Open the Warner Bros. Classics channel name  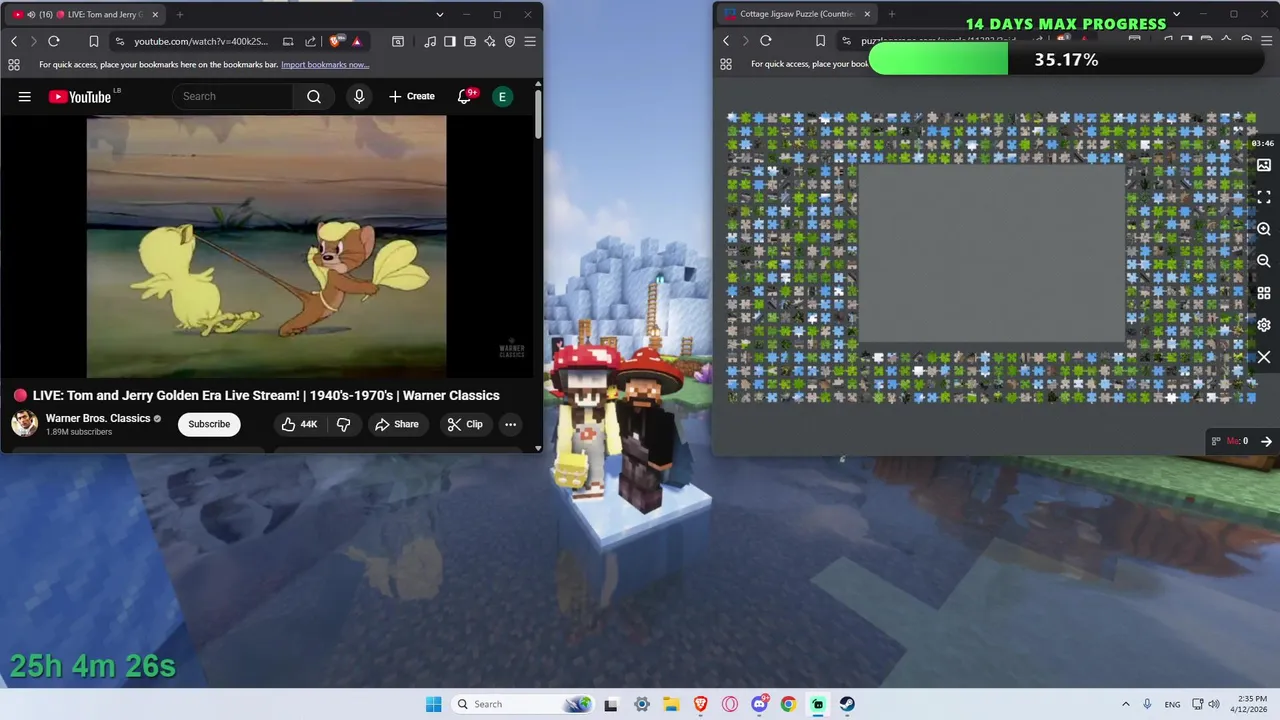(x=98, y=418)
